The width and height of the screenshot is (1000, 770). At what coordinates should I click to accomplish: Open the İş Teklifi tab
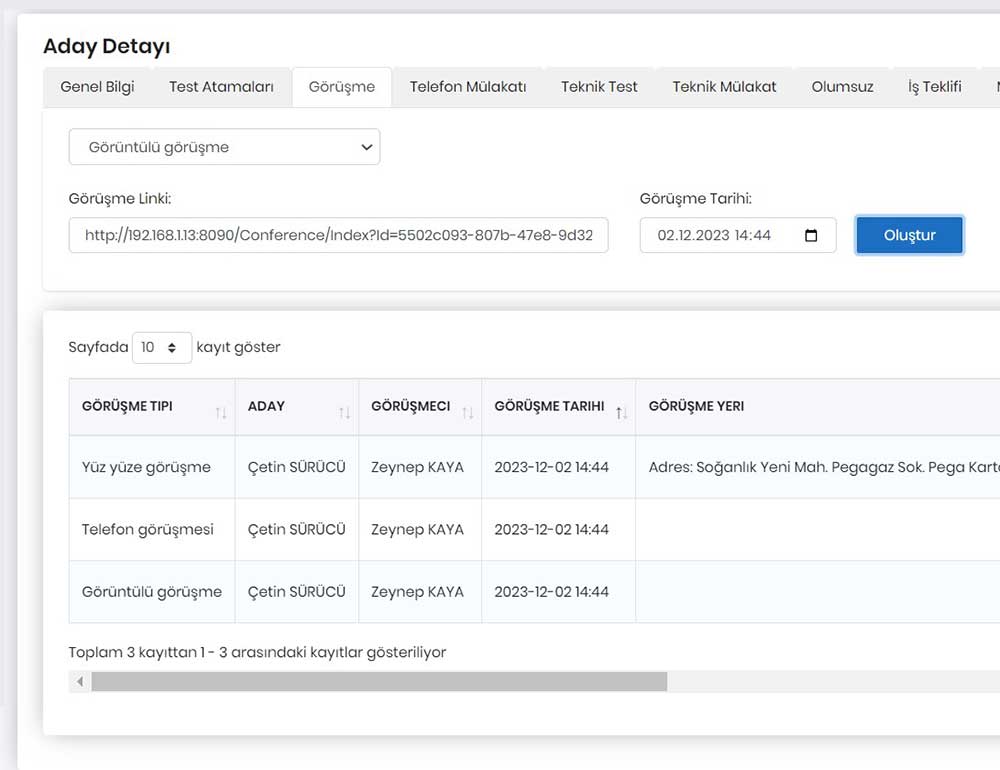pos(934,87)
